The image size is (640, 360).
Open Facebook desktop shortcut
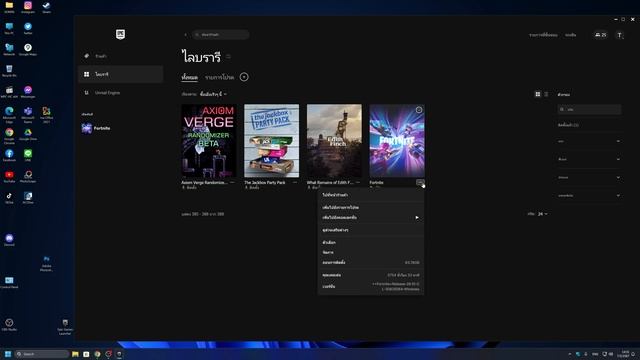coord(9,155)
